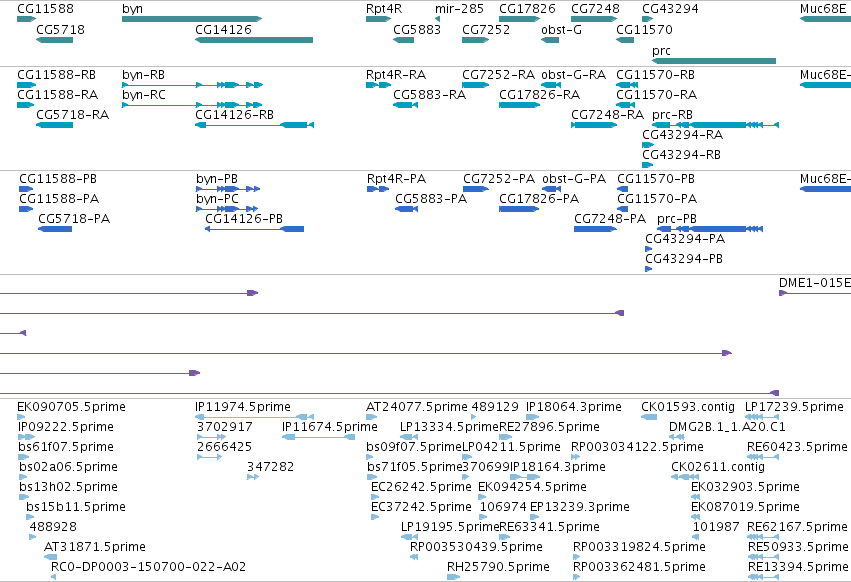851x582 pixels.
Task: Click protein CG5718-PA
Action: tap(55, 229)
